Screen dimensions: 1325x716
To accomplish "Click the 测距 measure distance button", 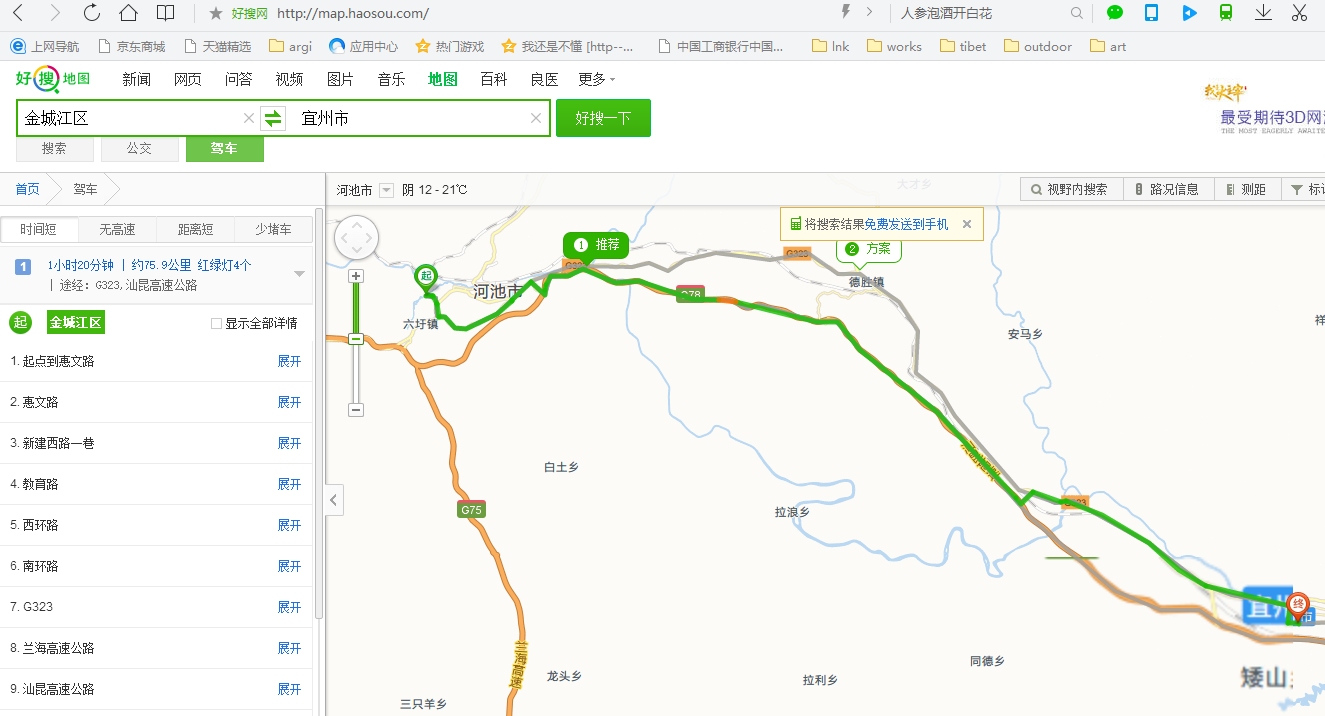I will click(1246, 189).
